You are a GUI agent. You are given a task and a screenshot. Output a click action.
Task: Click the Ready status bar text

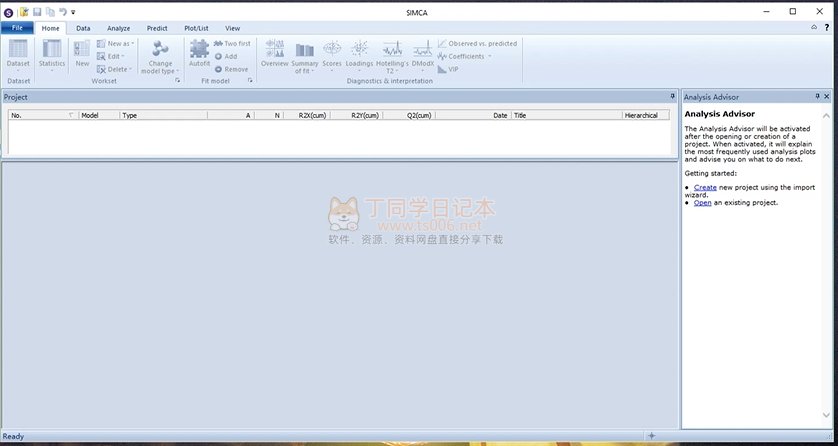[13, 436]
